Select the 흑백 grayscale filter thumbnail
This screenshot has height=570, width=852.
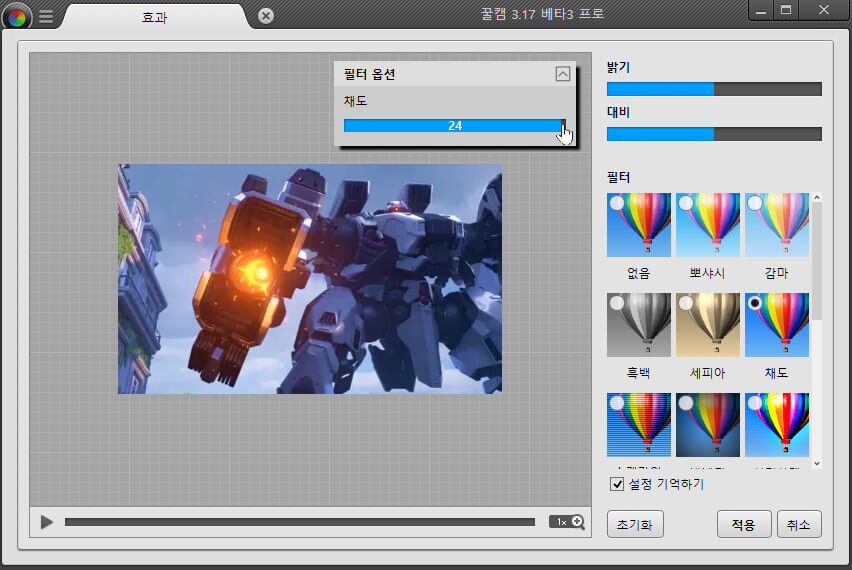[639, 326]
